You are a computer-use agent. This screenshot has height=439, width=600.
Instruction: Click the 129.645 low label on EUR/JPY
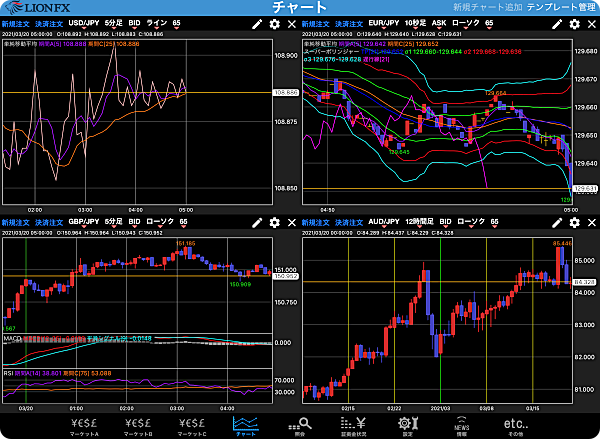pos(399,152)
